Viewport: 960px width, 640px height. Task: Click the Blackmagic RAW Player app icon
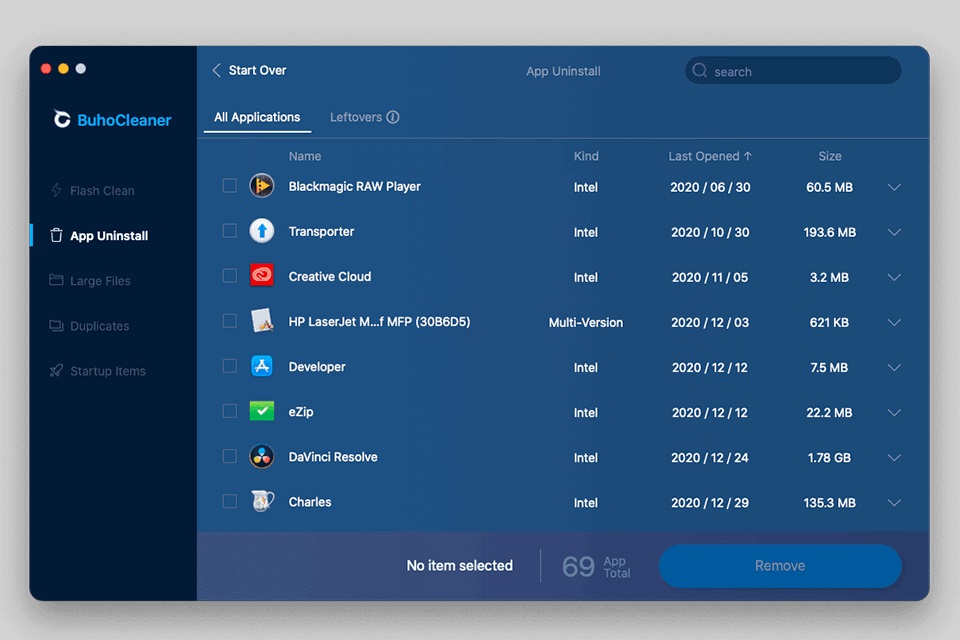tap(262, 186)
